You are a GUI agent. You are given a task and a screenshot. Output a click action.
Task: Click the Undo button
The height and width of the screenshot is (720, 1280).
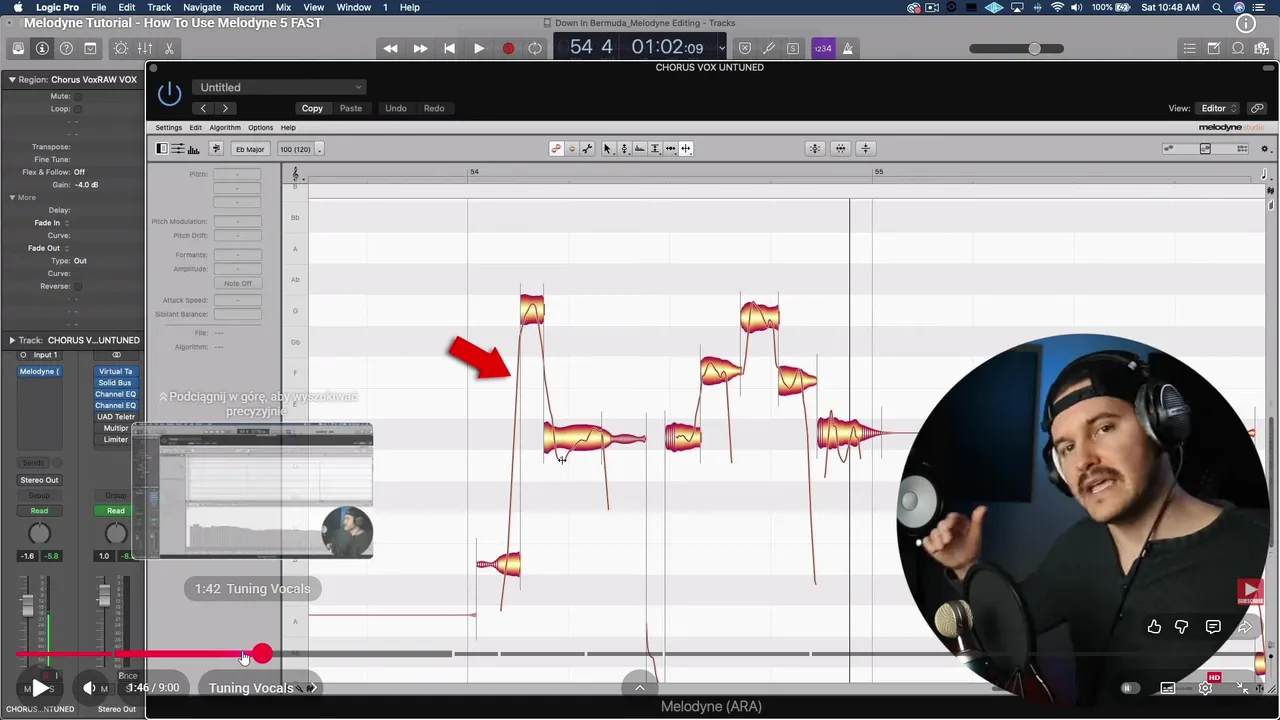[396, 108]
